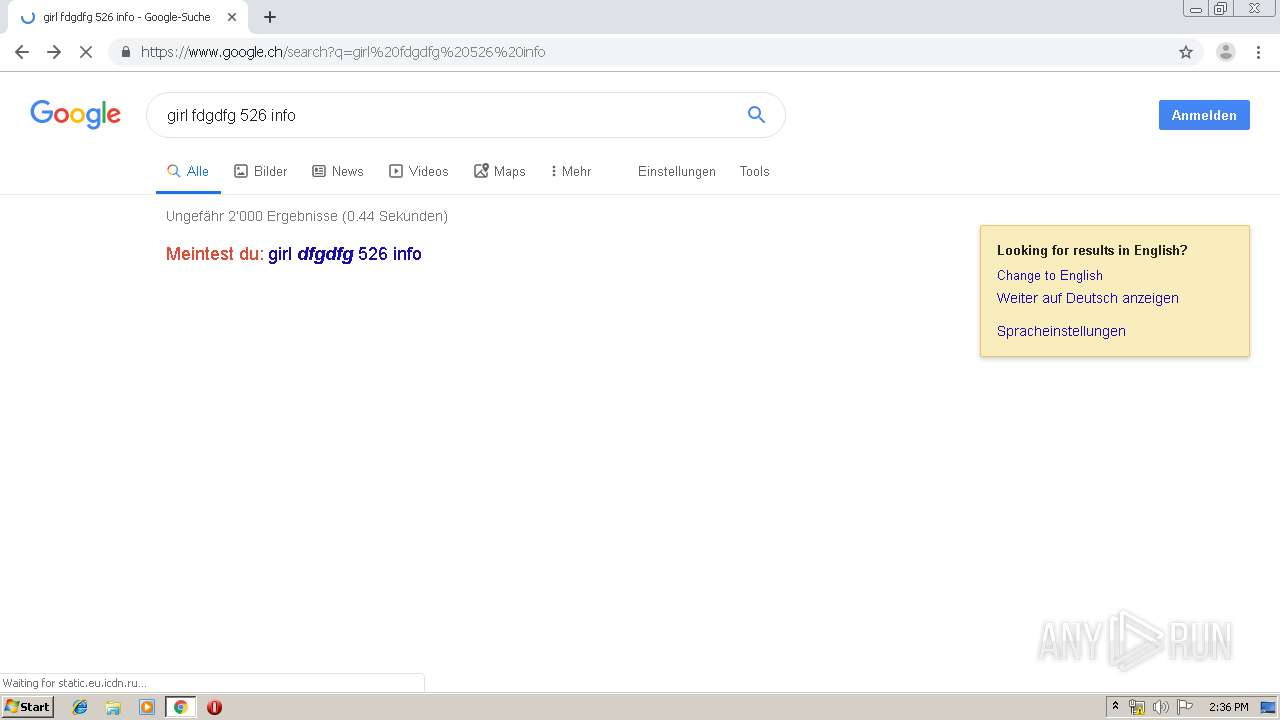Click the taskbar clock 2:36 PM
The image size is (1280, 720).
pyautogui.click(x=1228, y=707)
